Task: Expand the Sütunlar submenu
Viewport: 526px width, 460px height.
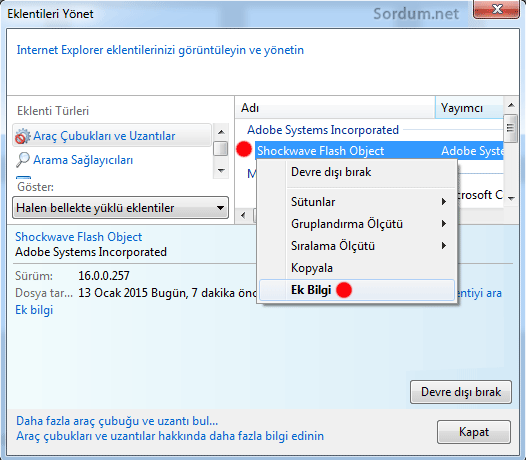Action: click(x=357, y=202)
